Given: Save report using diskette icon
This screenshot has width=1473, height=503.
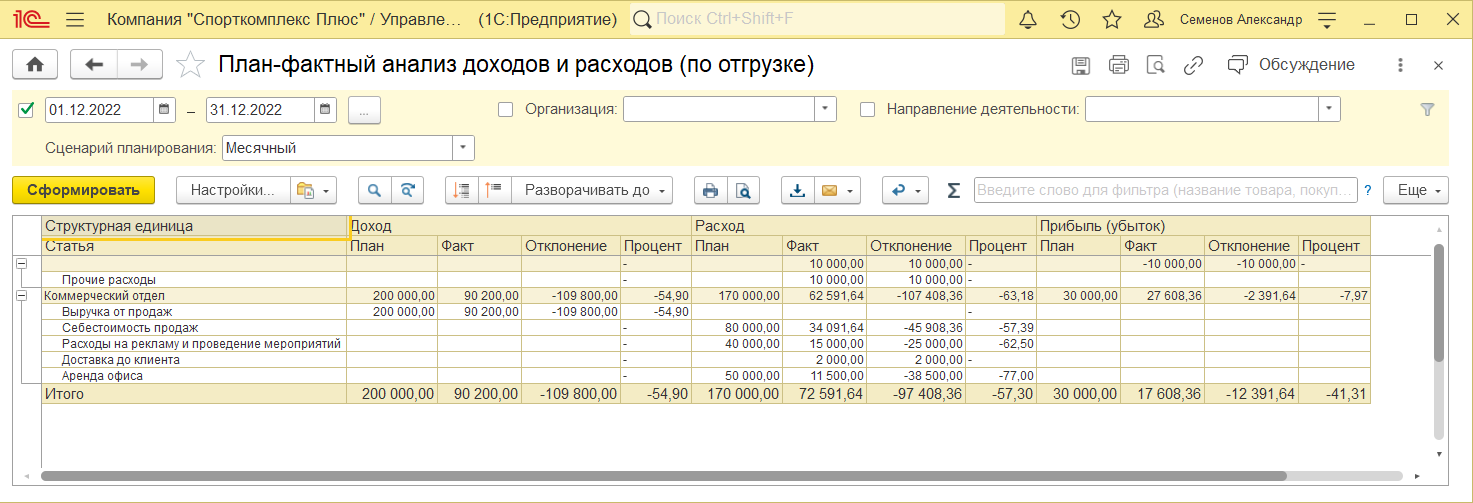Looking at the screenshot, I should pyautogui.click(x=1080, y=66).
